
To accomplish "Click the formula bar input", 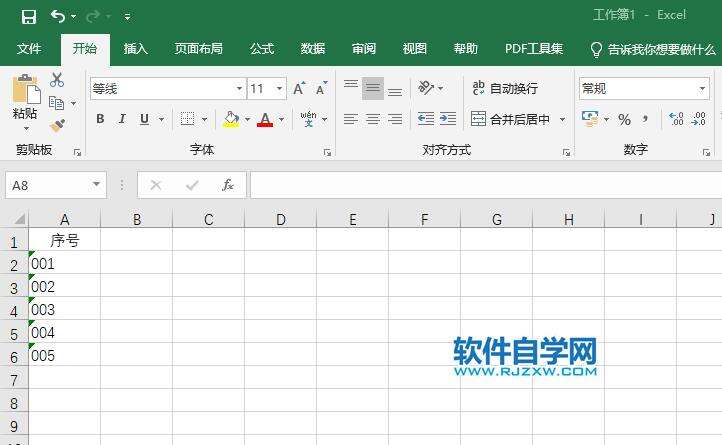I will (x=486, y=185).
